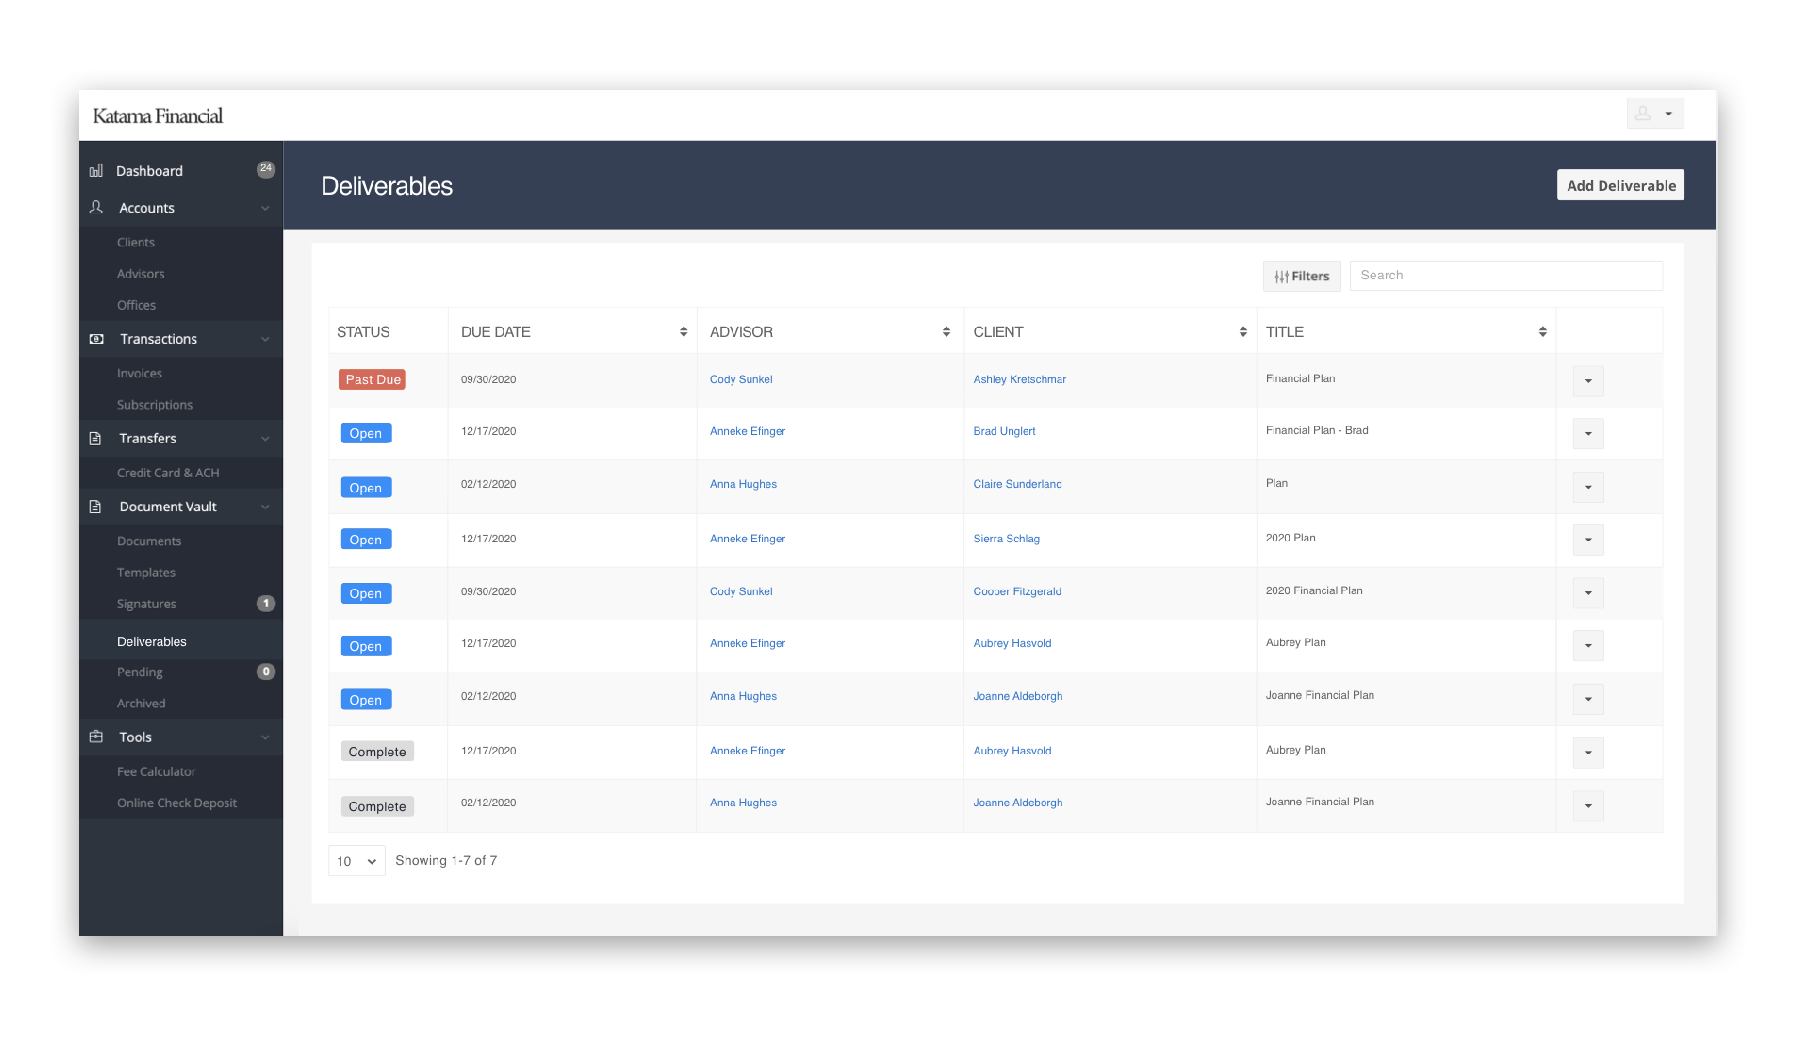Sort table by Title column
Viewport: 1798px width, 1050px height.
(1543, 332)
